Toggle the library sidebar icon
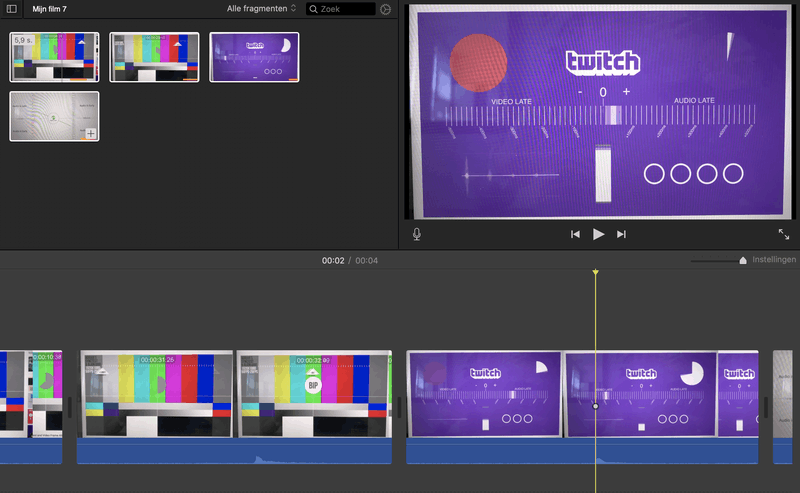This screenshot has height=493, width=800. tap(11, 9)
